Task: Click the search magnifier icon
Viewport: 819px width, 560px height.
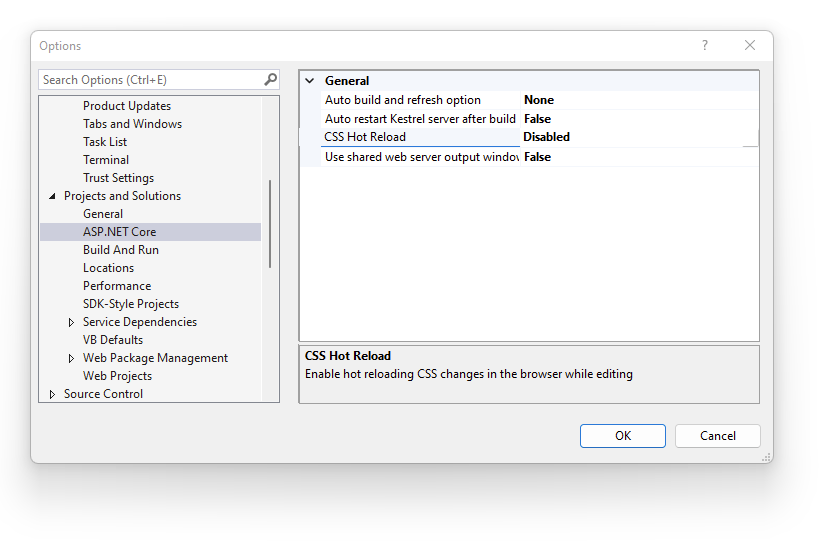Action: (270, 80)
